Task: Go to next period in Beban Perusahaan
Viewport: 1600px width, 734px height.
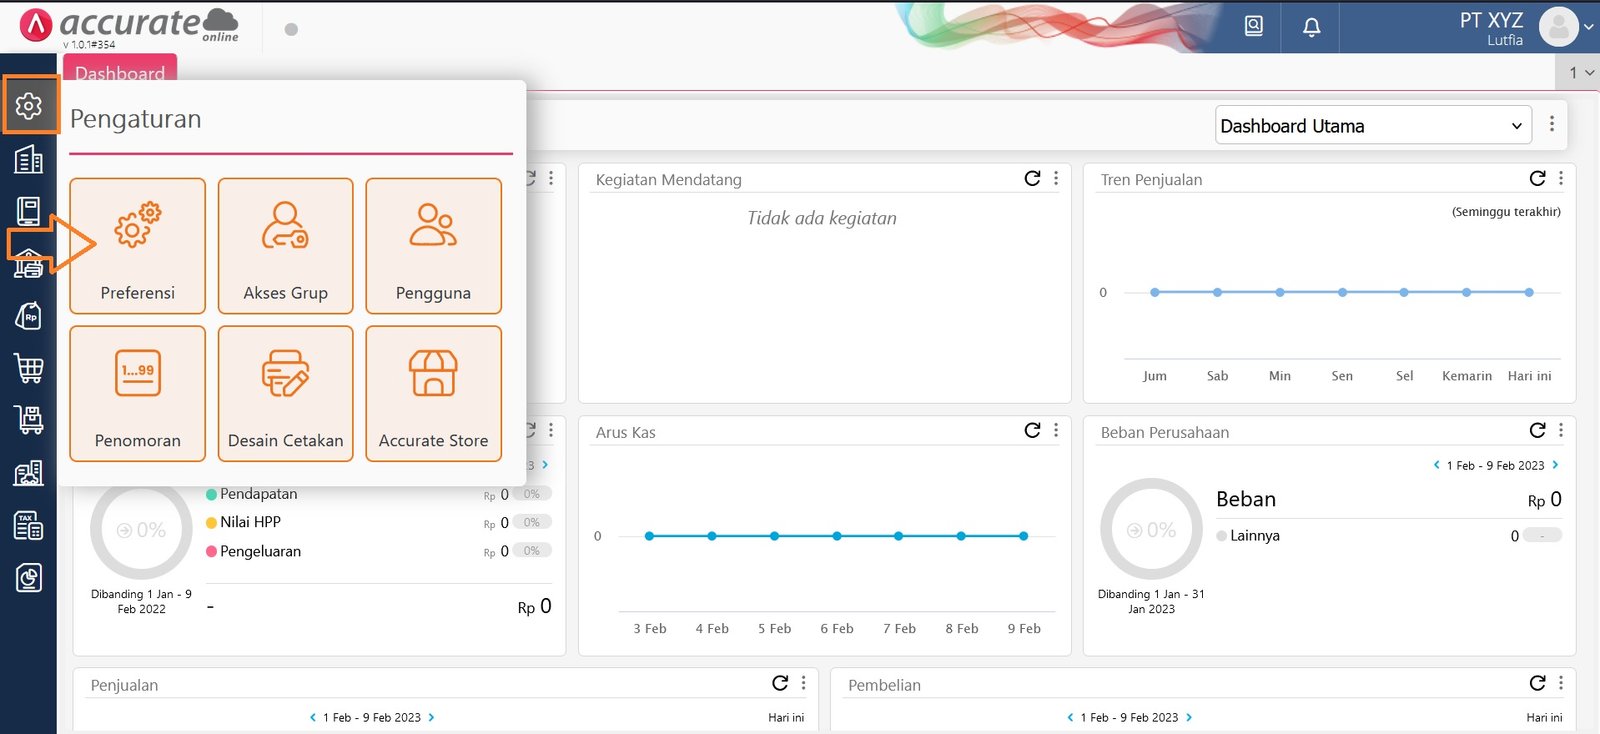Action: tap(1555, 465)
